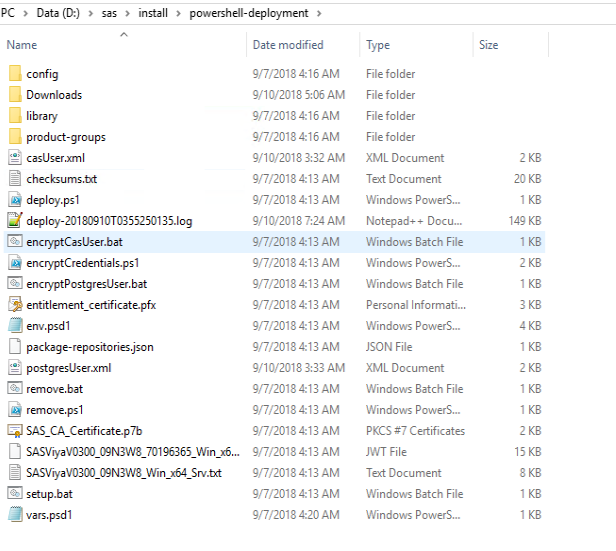
Task: Click the 149 KB size value
Action: [525, 221]
